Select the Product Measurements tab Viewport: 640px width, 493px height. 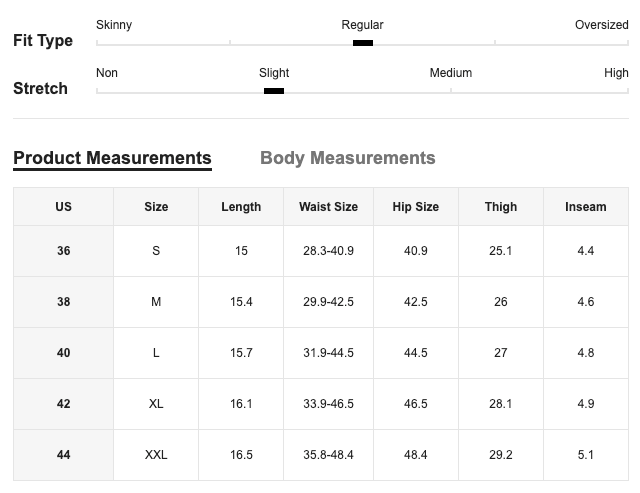[x=112, y=158]
